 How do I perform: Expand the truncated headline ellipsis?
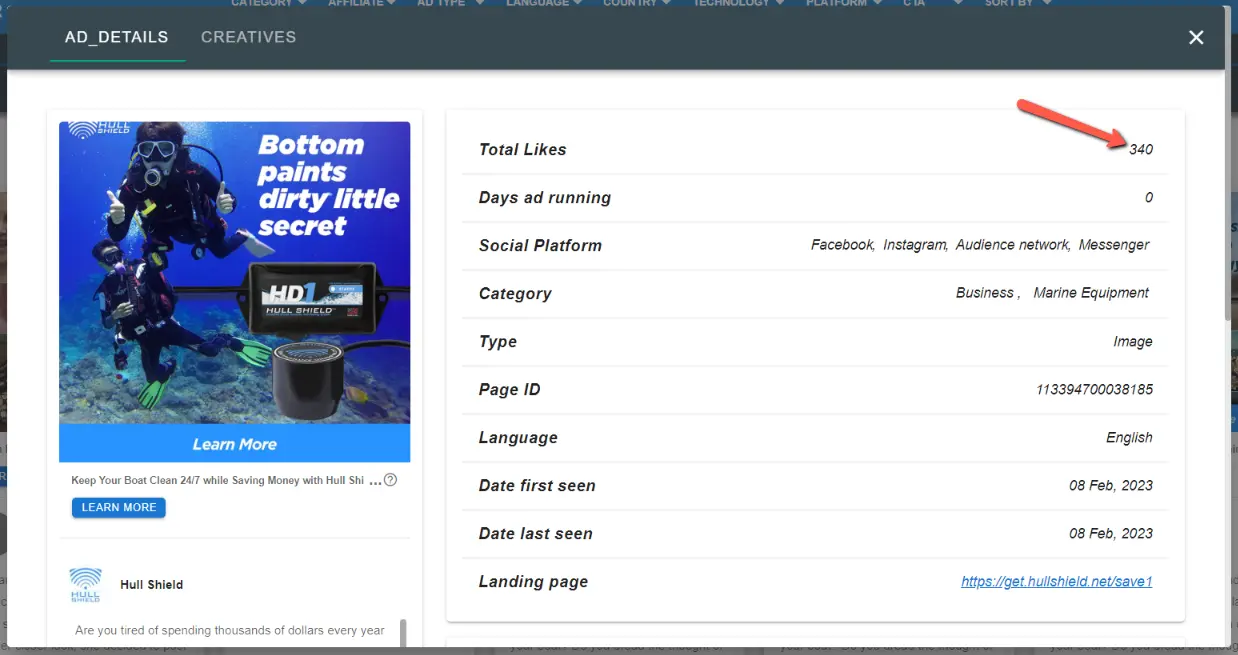pos(375,481)
